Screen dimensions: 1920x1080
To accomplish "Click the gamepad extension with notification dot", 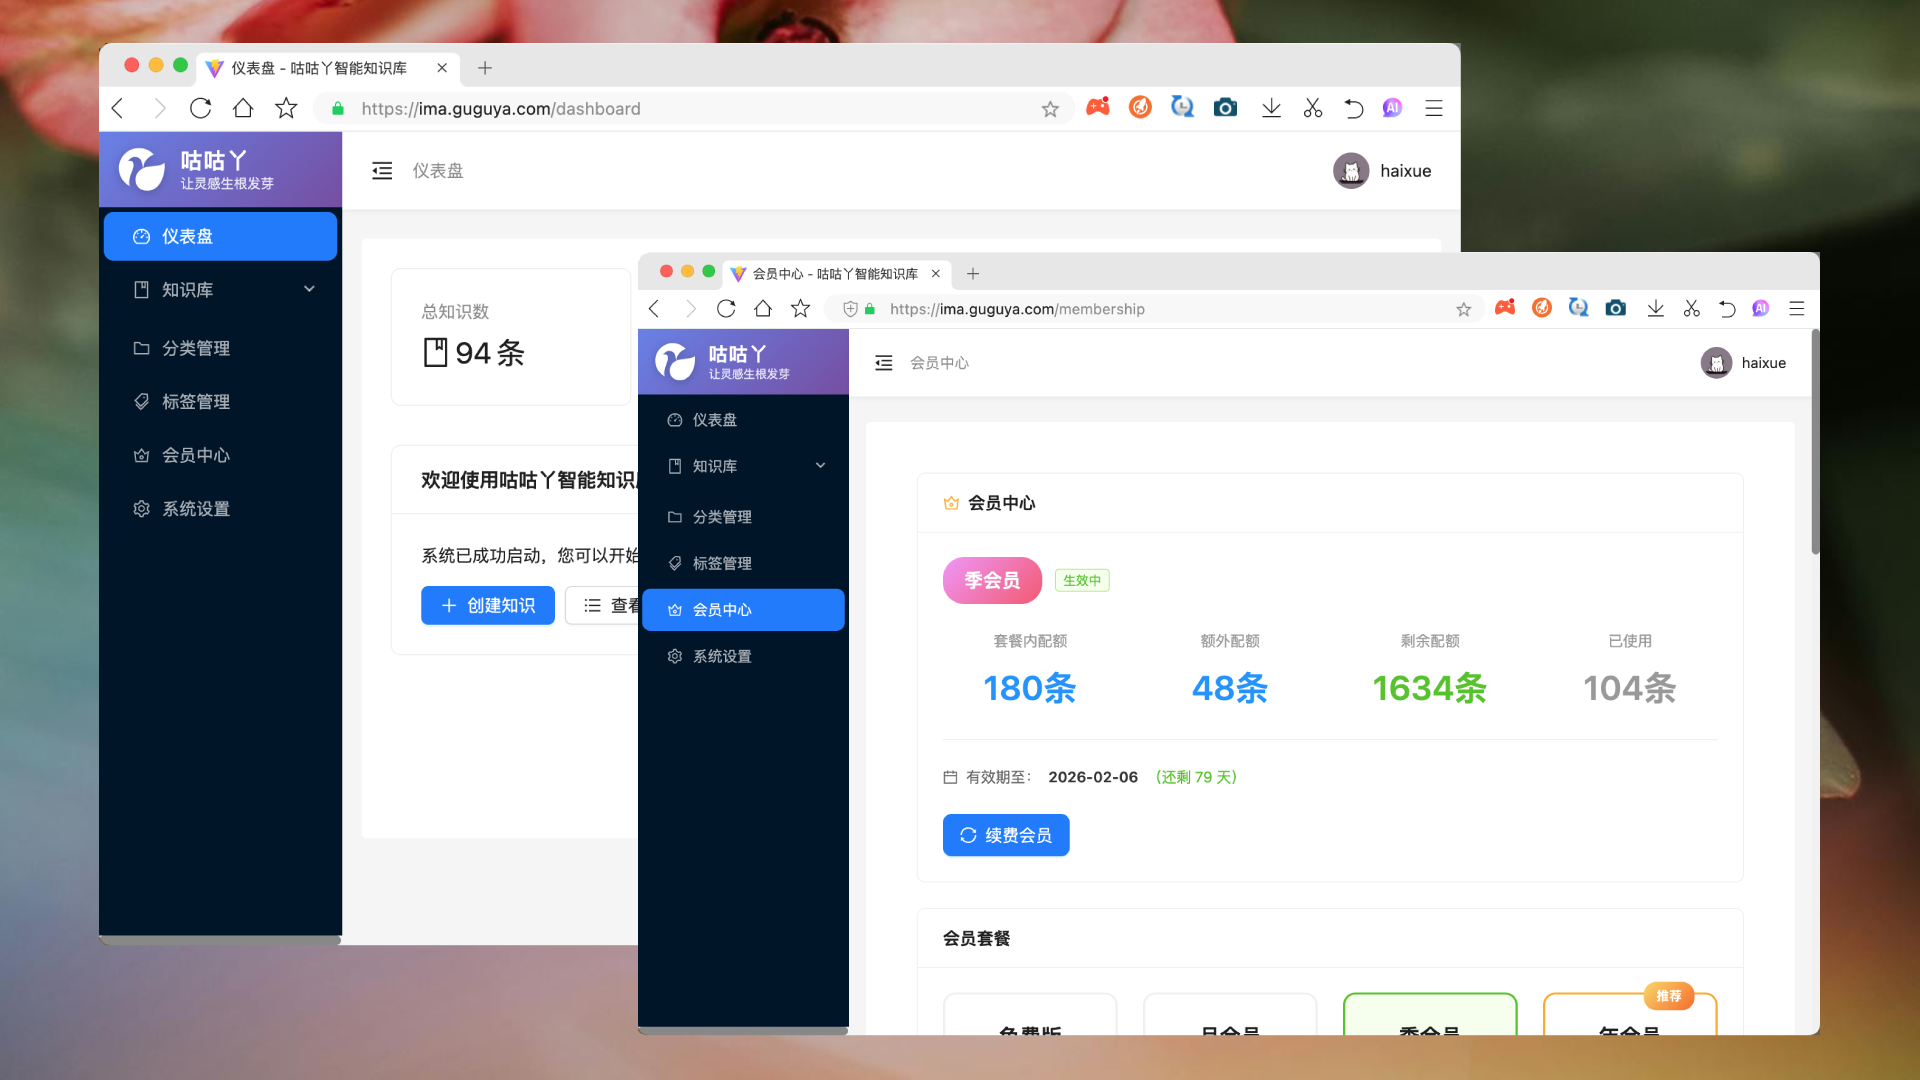I will 1504,309.
